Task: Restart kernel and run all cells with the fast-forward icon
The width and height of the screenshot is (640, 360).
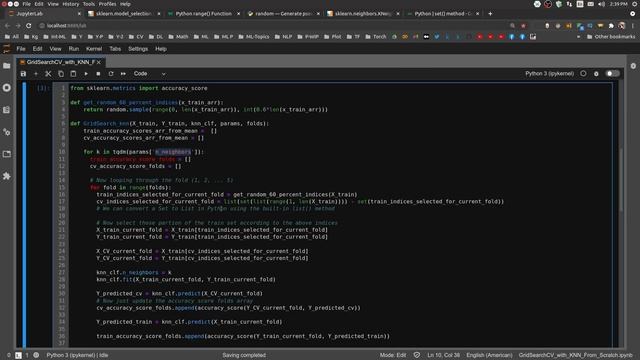Action: pos(123,74)
